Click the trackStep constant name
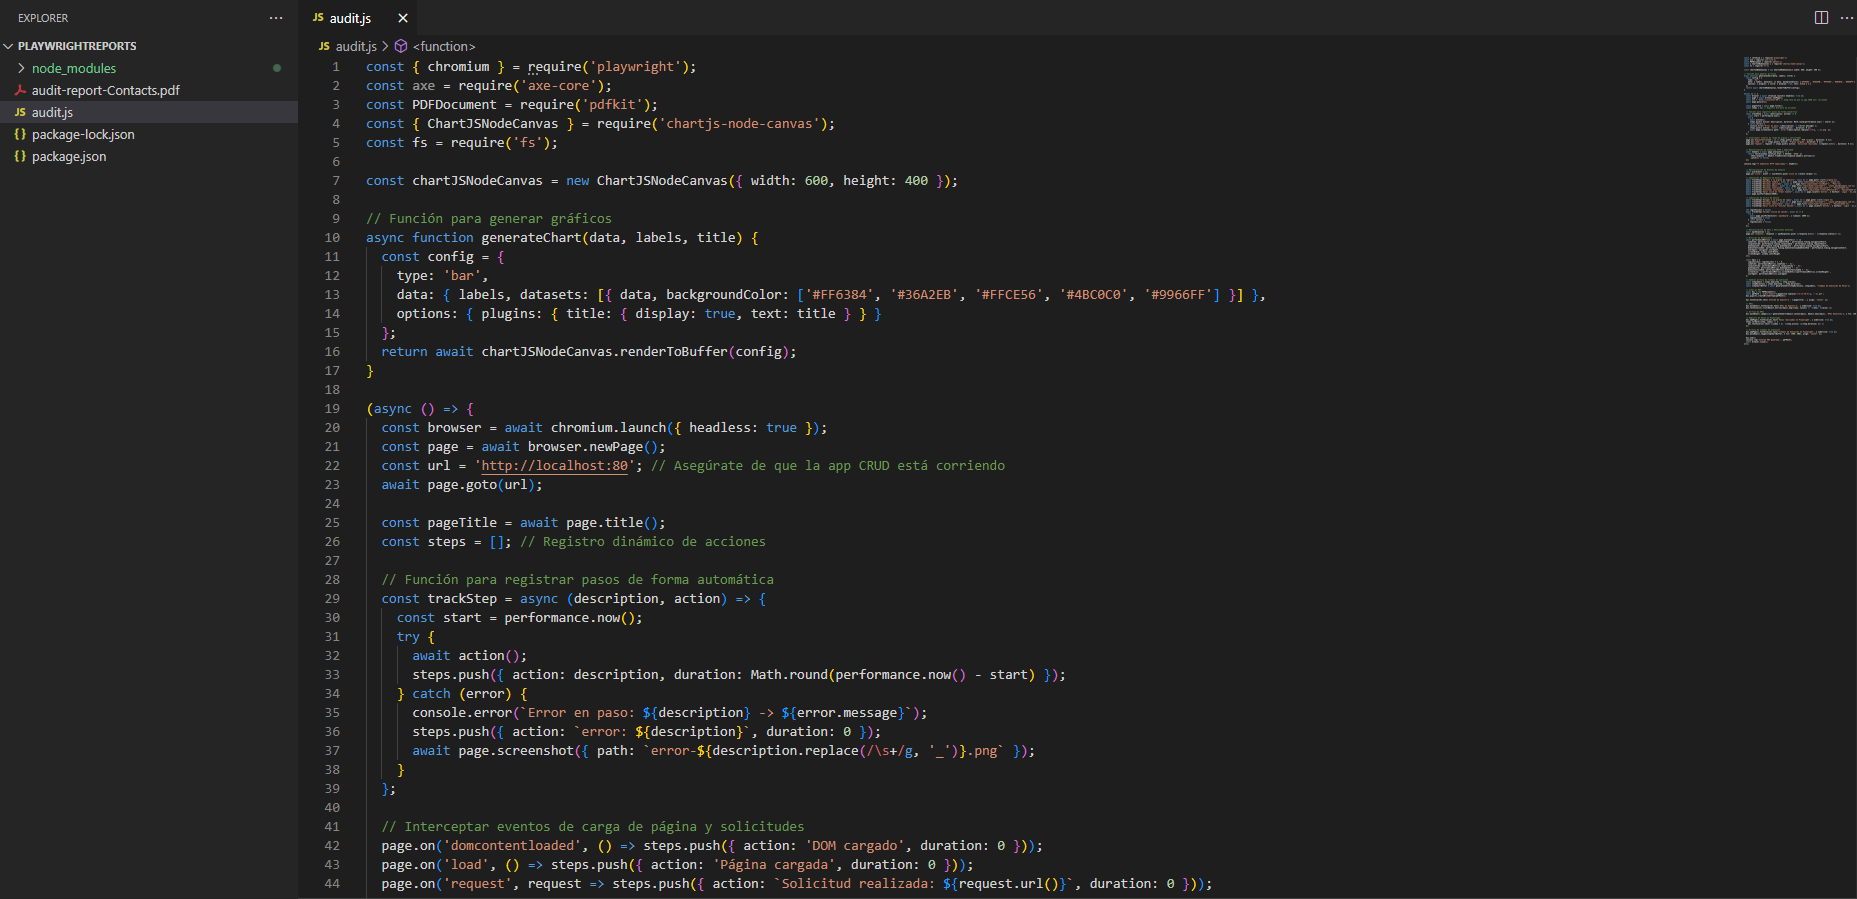 pyautogui.click(x=462, y=599)
